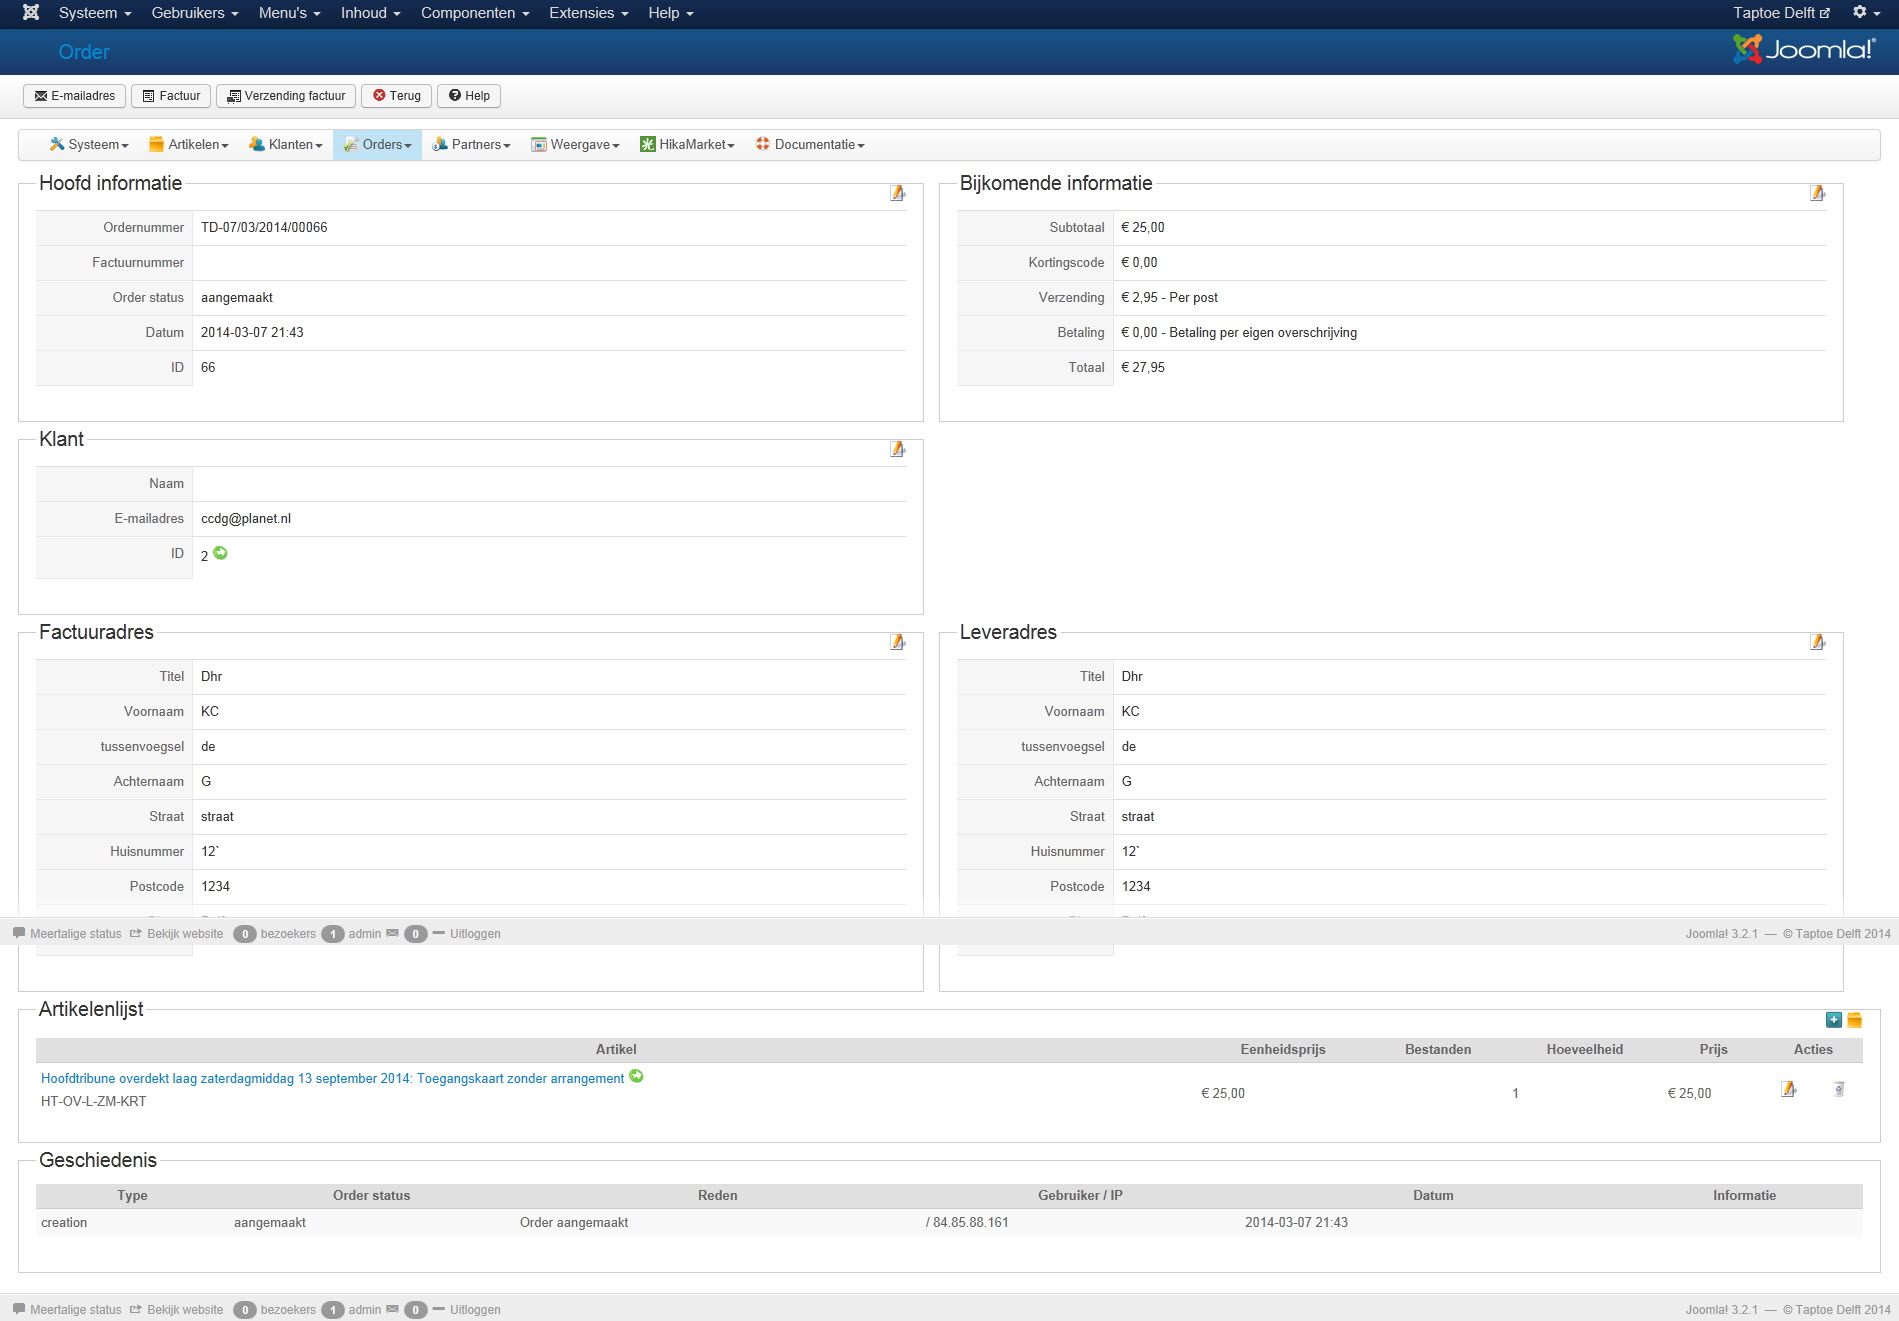Image resolution: width=1899 pixels, height=1321 pixels.
Task: Click the Voornaam value KC under Factuuradres
Action: pos(210,712)
